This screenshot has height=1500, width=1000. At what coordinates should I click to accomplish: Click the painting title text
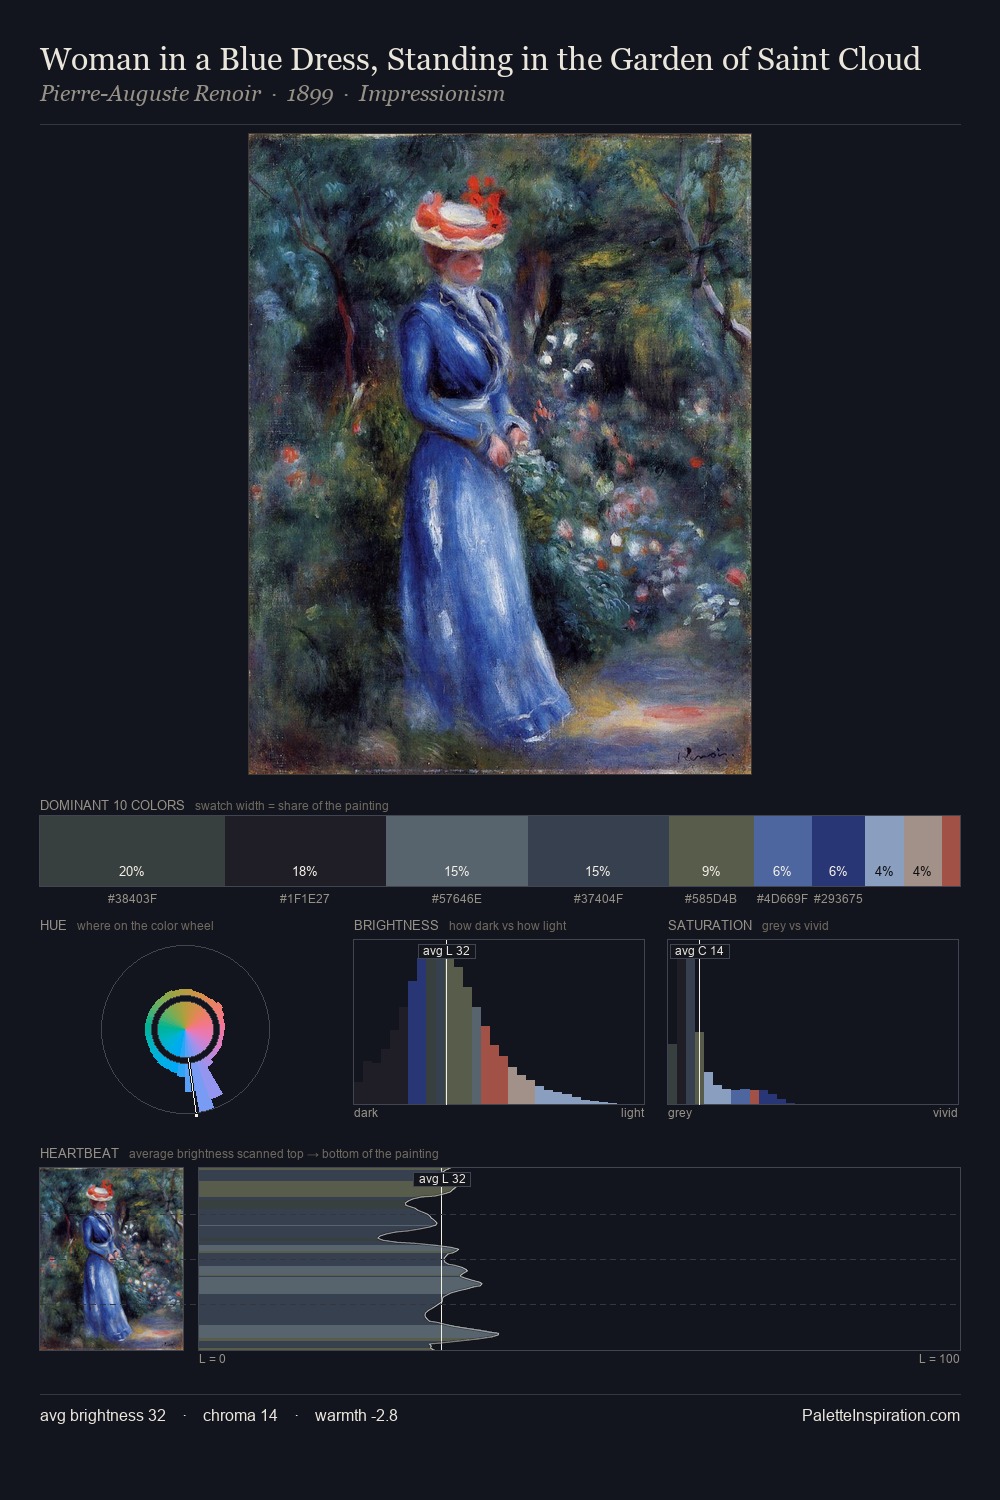480,59
